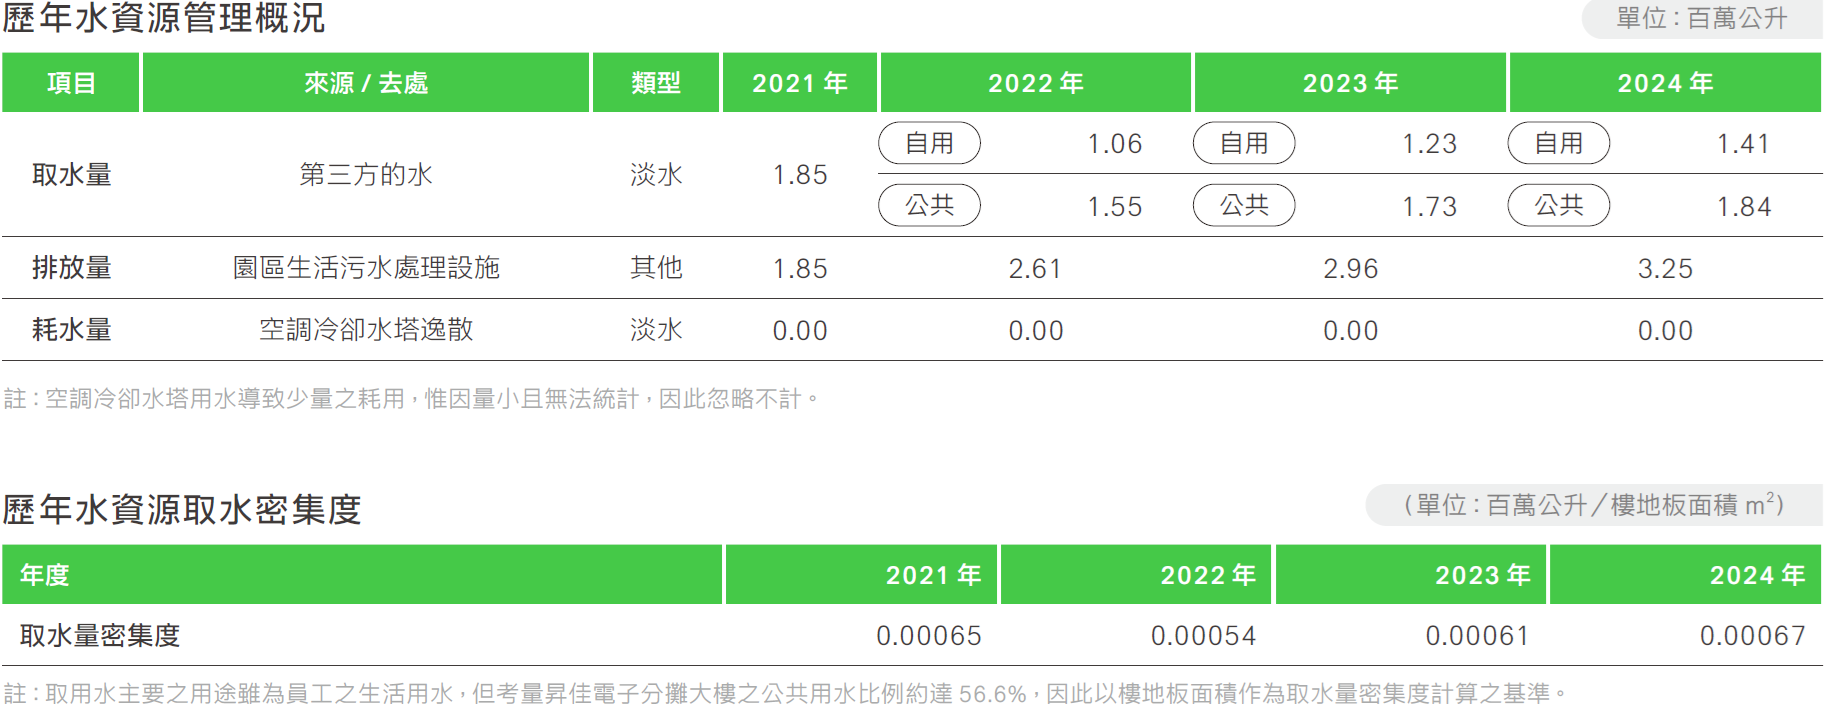
Task: Click the 第三方的水 source cell
Action: (366, 175)
